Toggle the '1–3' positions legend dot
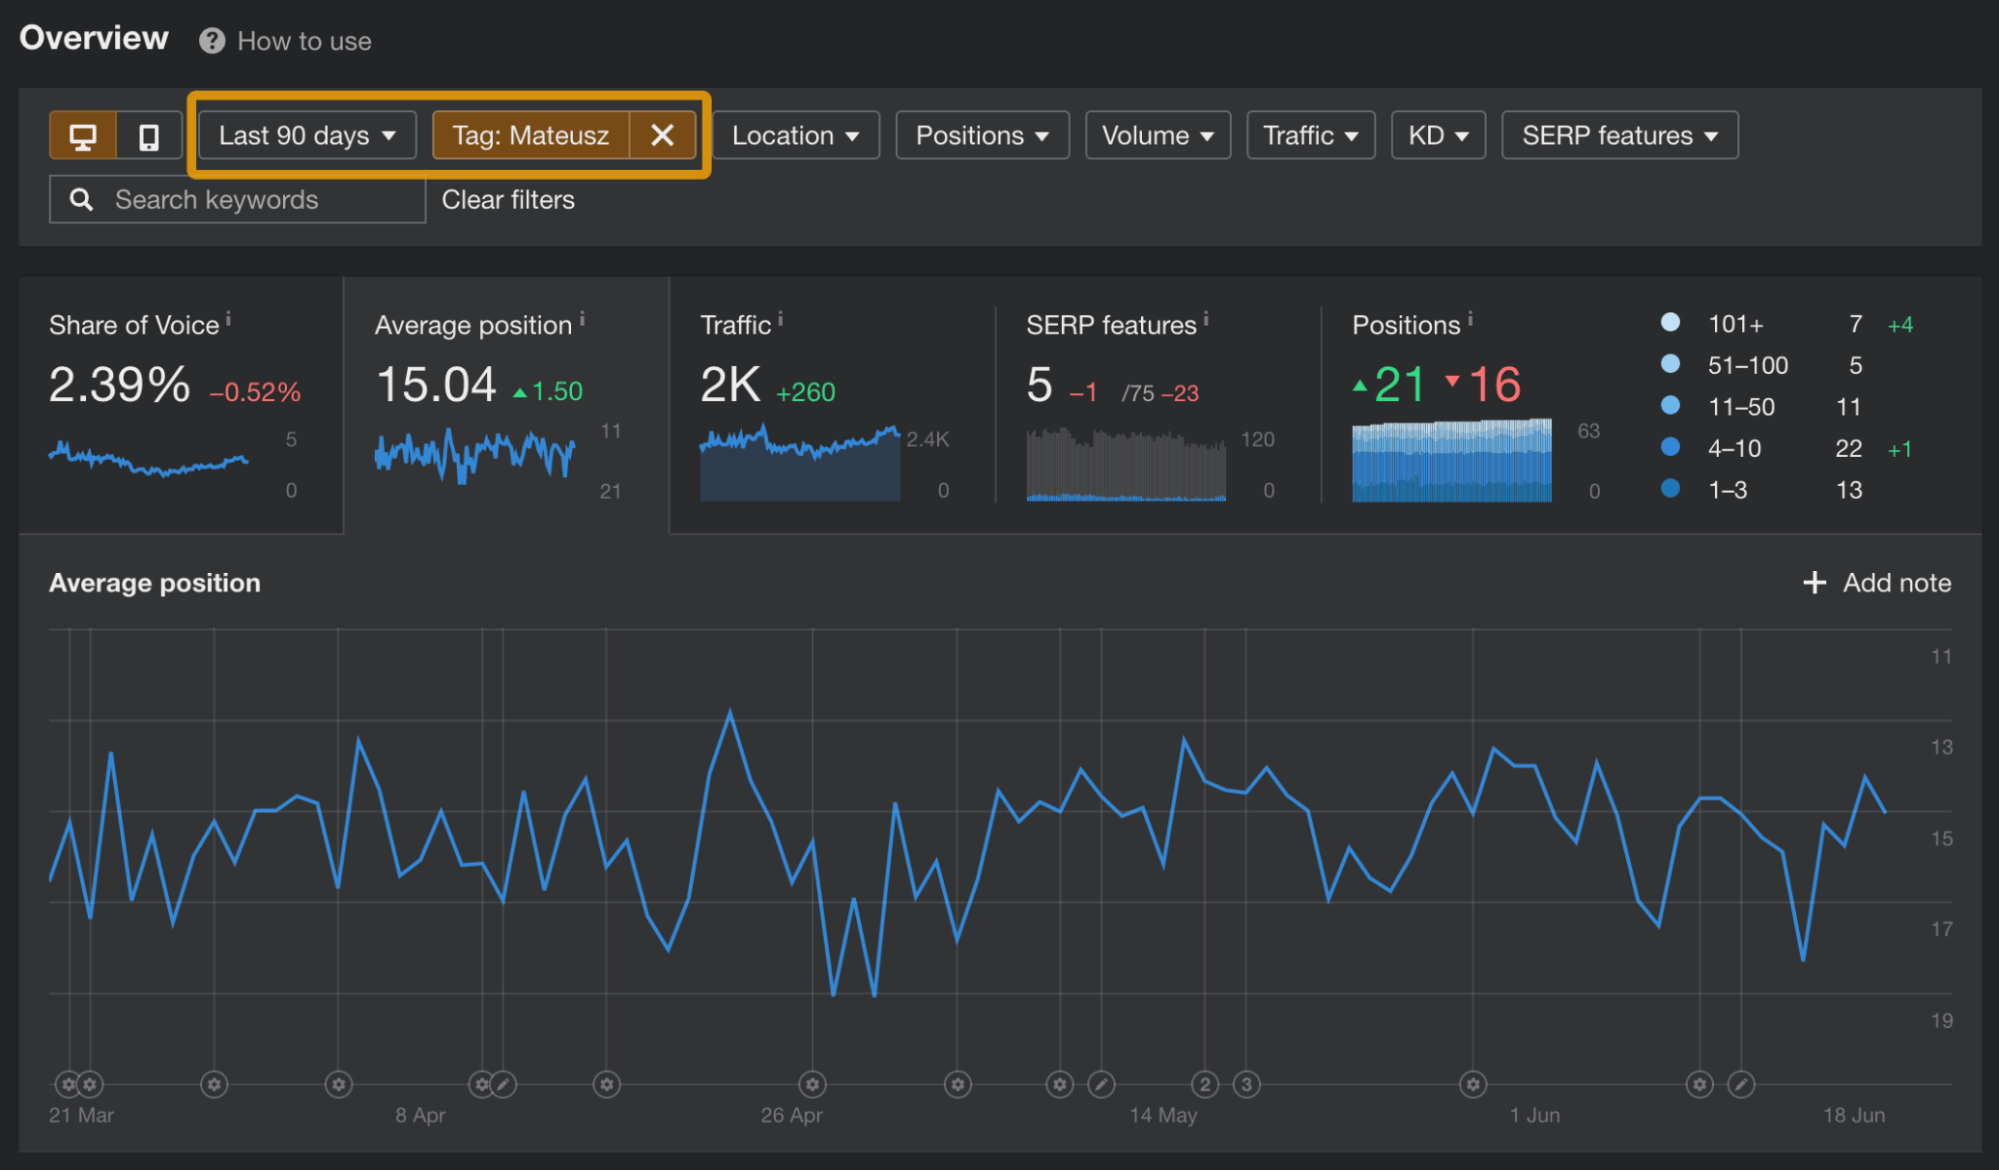 click(1670, 489)
